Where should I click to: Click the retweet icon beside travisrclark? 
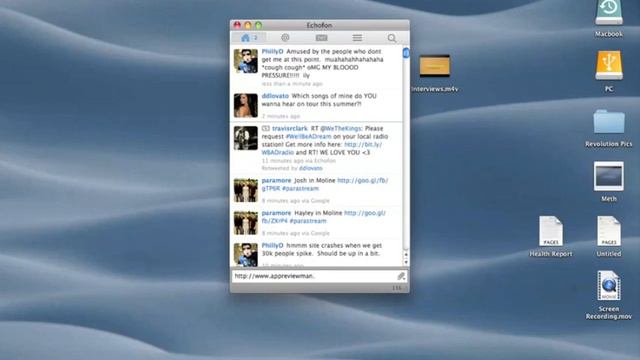pyautogui.click(x=266, y=128)
